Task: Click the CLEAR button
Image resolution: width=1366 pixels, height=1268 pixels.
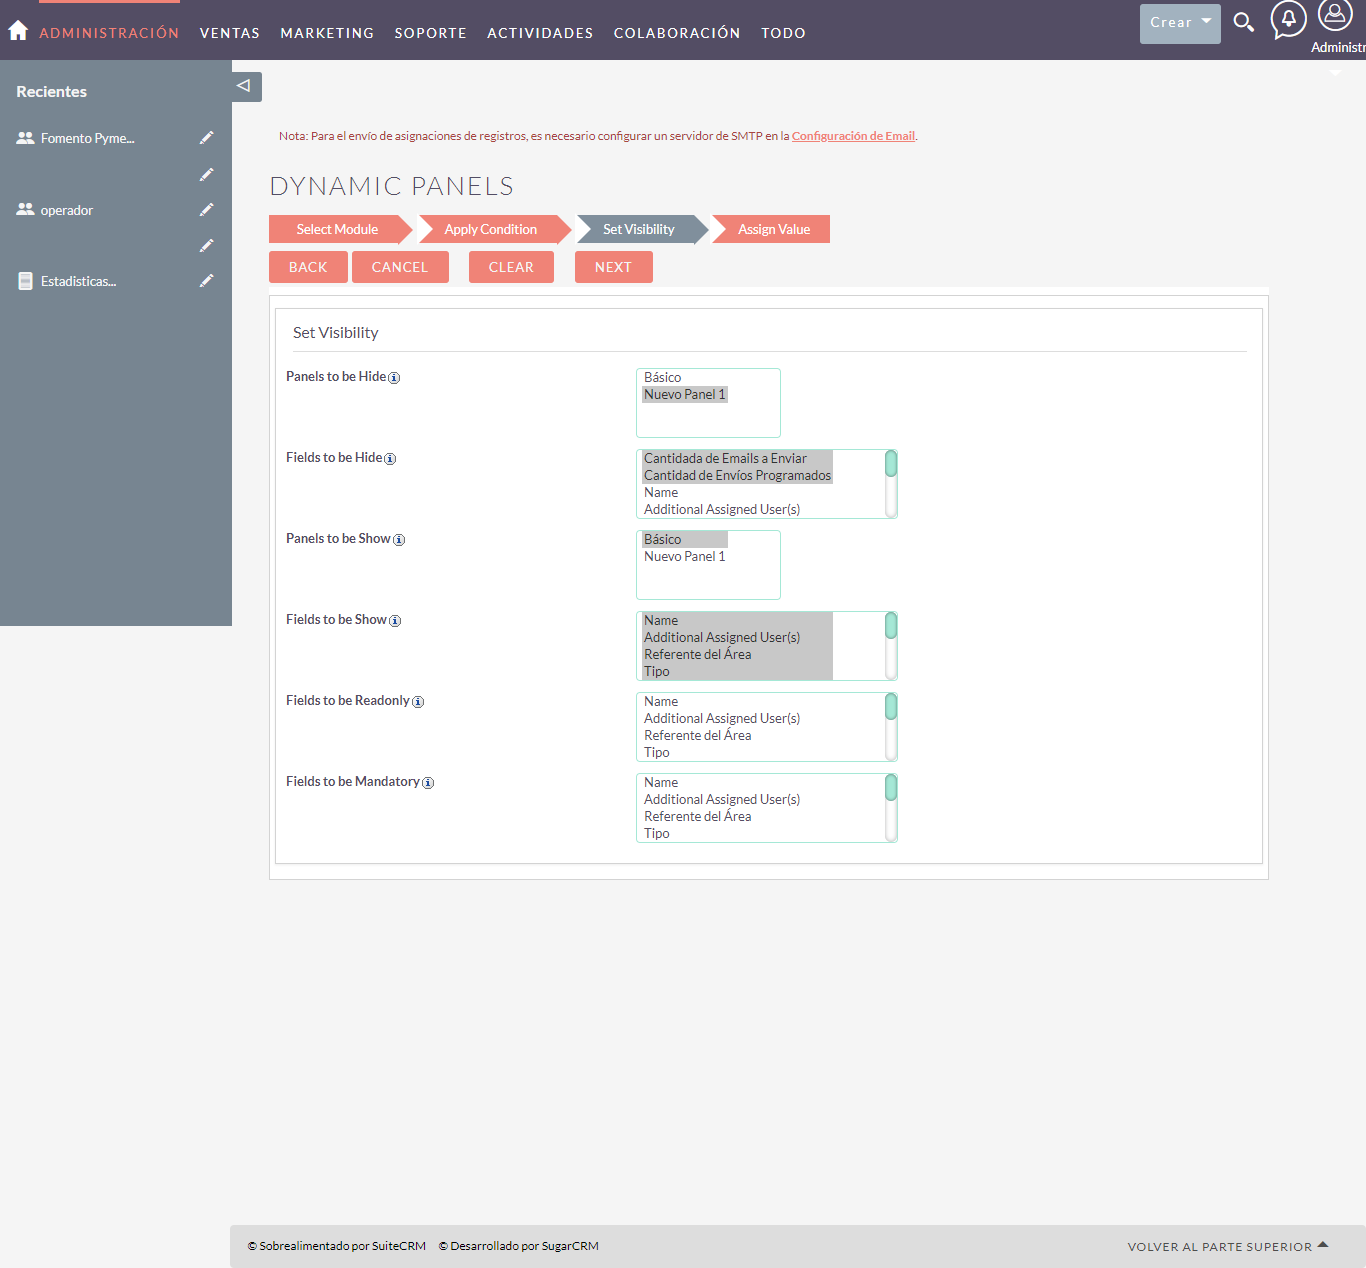Action: (x=511, y=267)
